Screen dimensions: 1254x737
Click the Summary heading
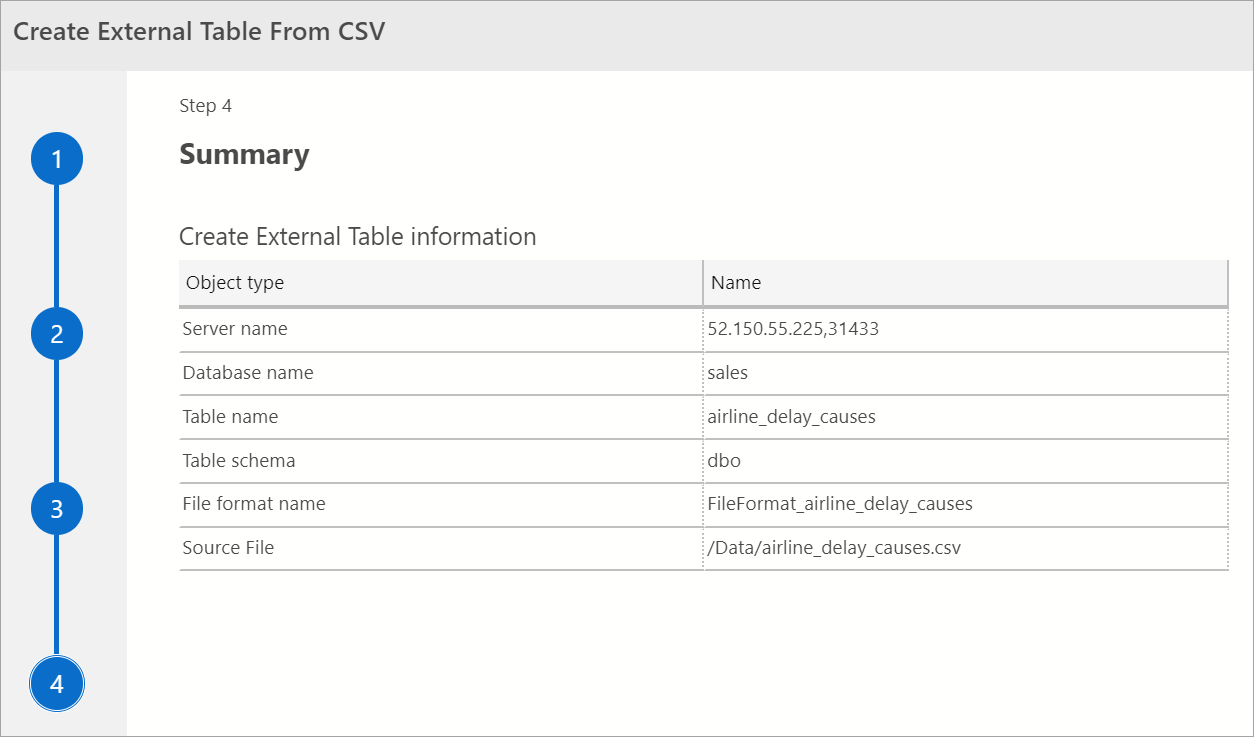[244, 155]
